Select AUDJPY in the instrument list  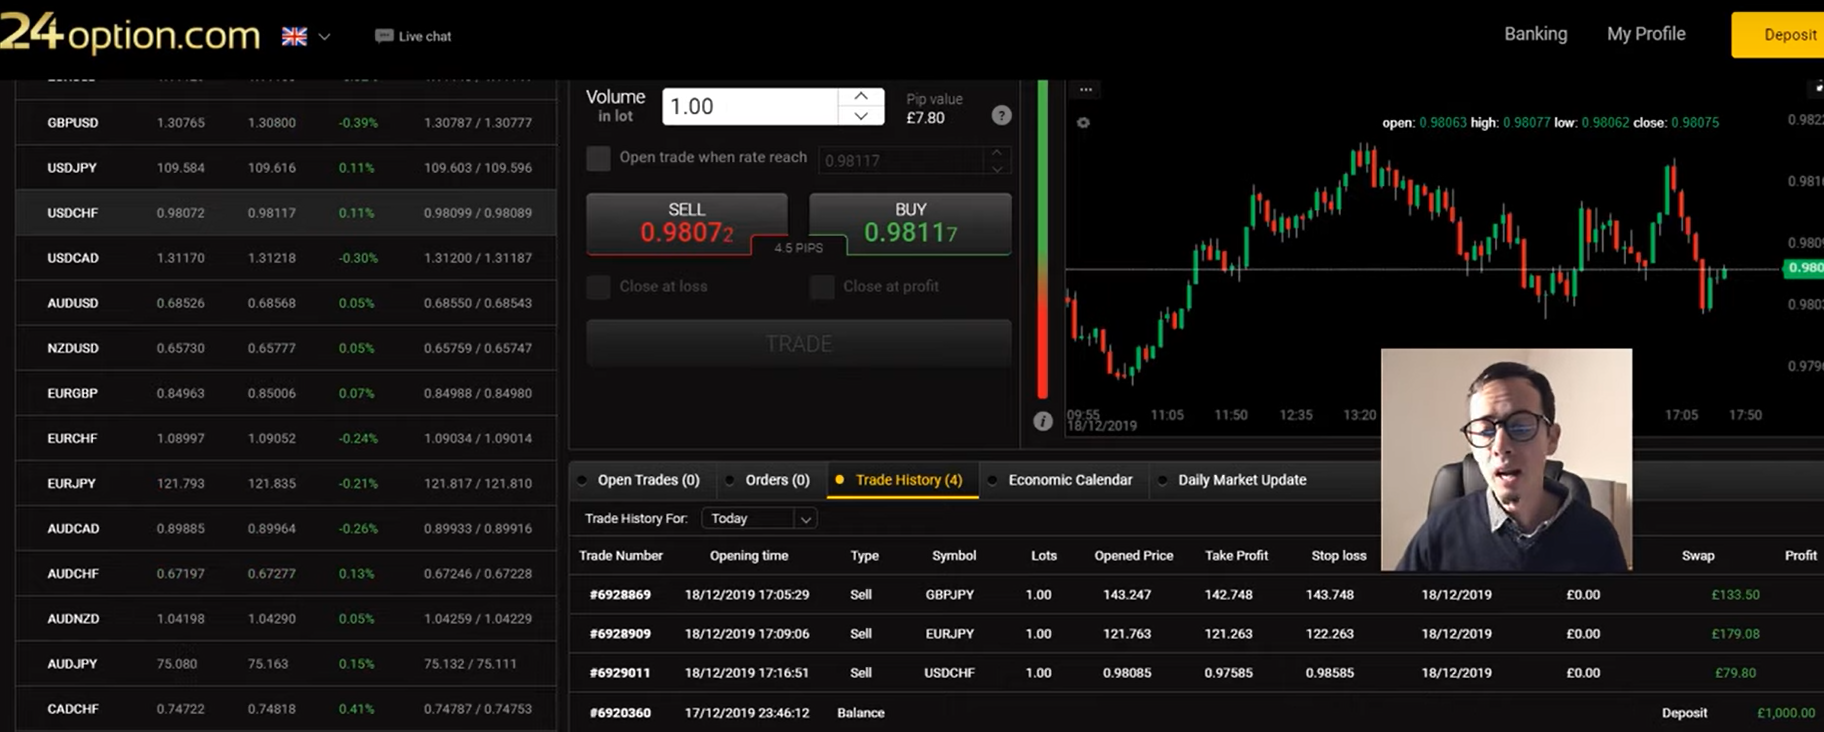[286, 663]
